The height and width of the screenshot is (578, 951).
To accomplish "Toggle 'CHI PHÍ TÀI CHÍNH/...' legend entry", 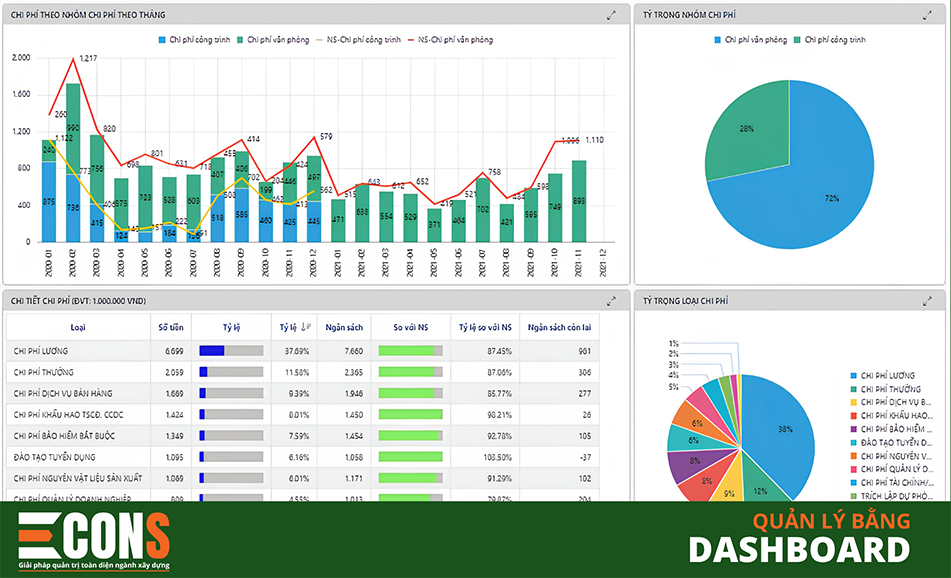I will point(892,483).
